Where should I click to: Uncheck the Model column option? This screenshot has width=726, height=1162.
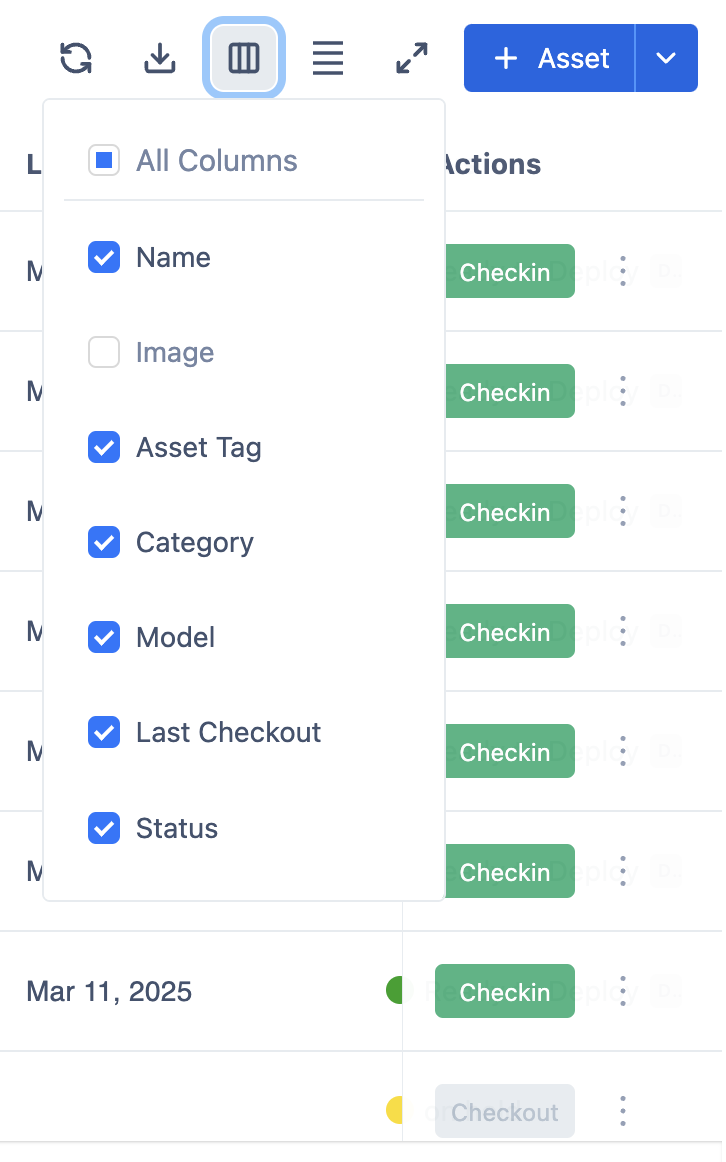click(x=104, y=637)
